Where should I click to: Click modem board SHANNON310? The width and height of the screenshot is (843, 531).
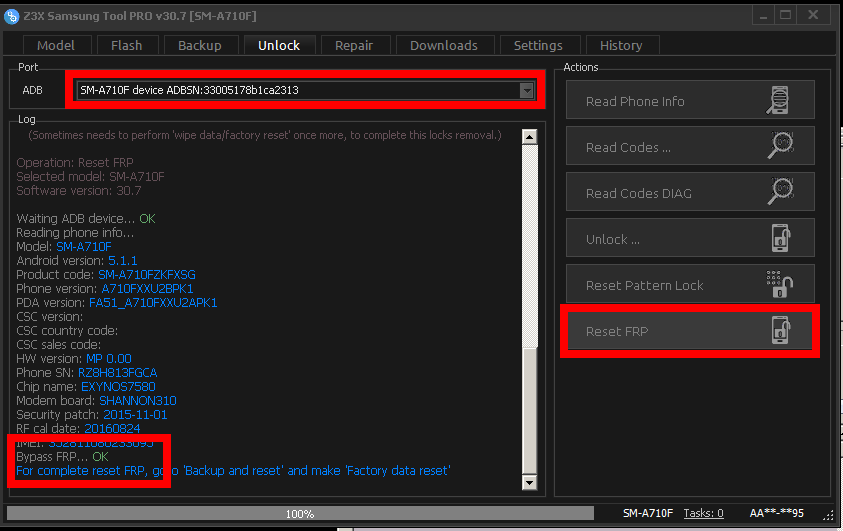[138, 400]
